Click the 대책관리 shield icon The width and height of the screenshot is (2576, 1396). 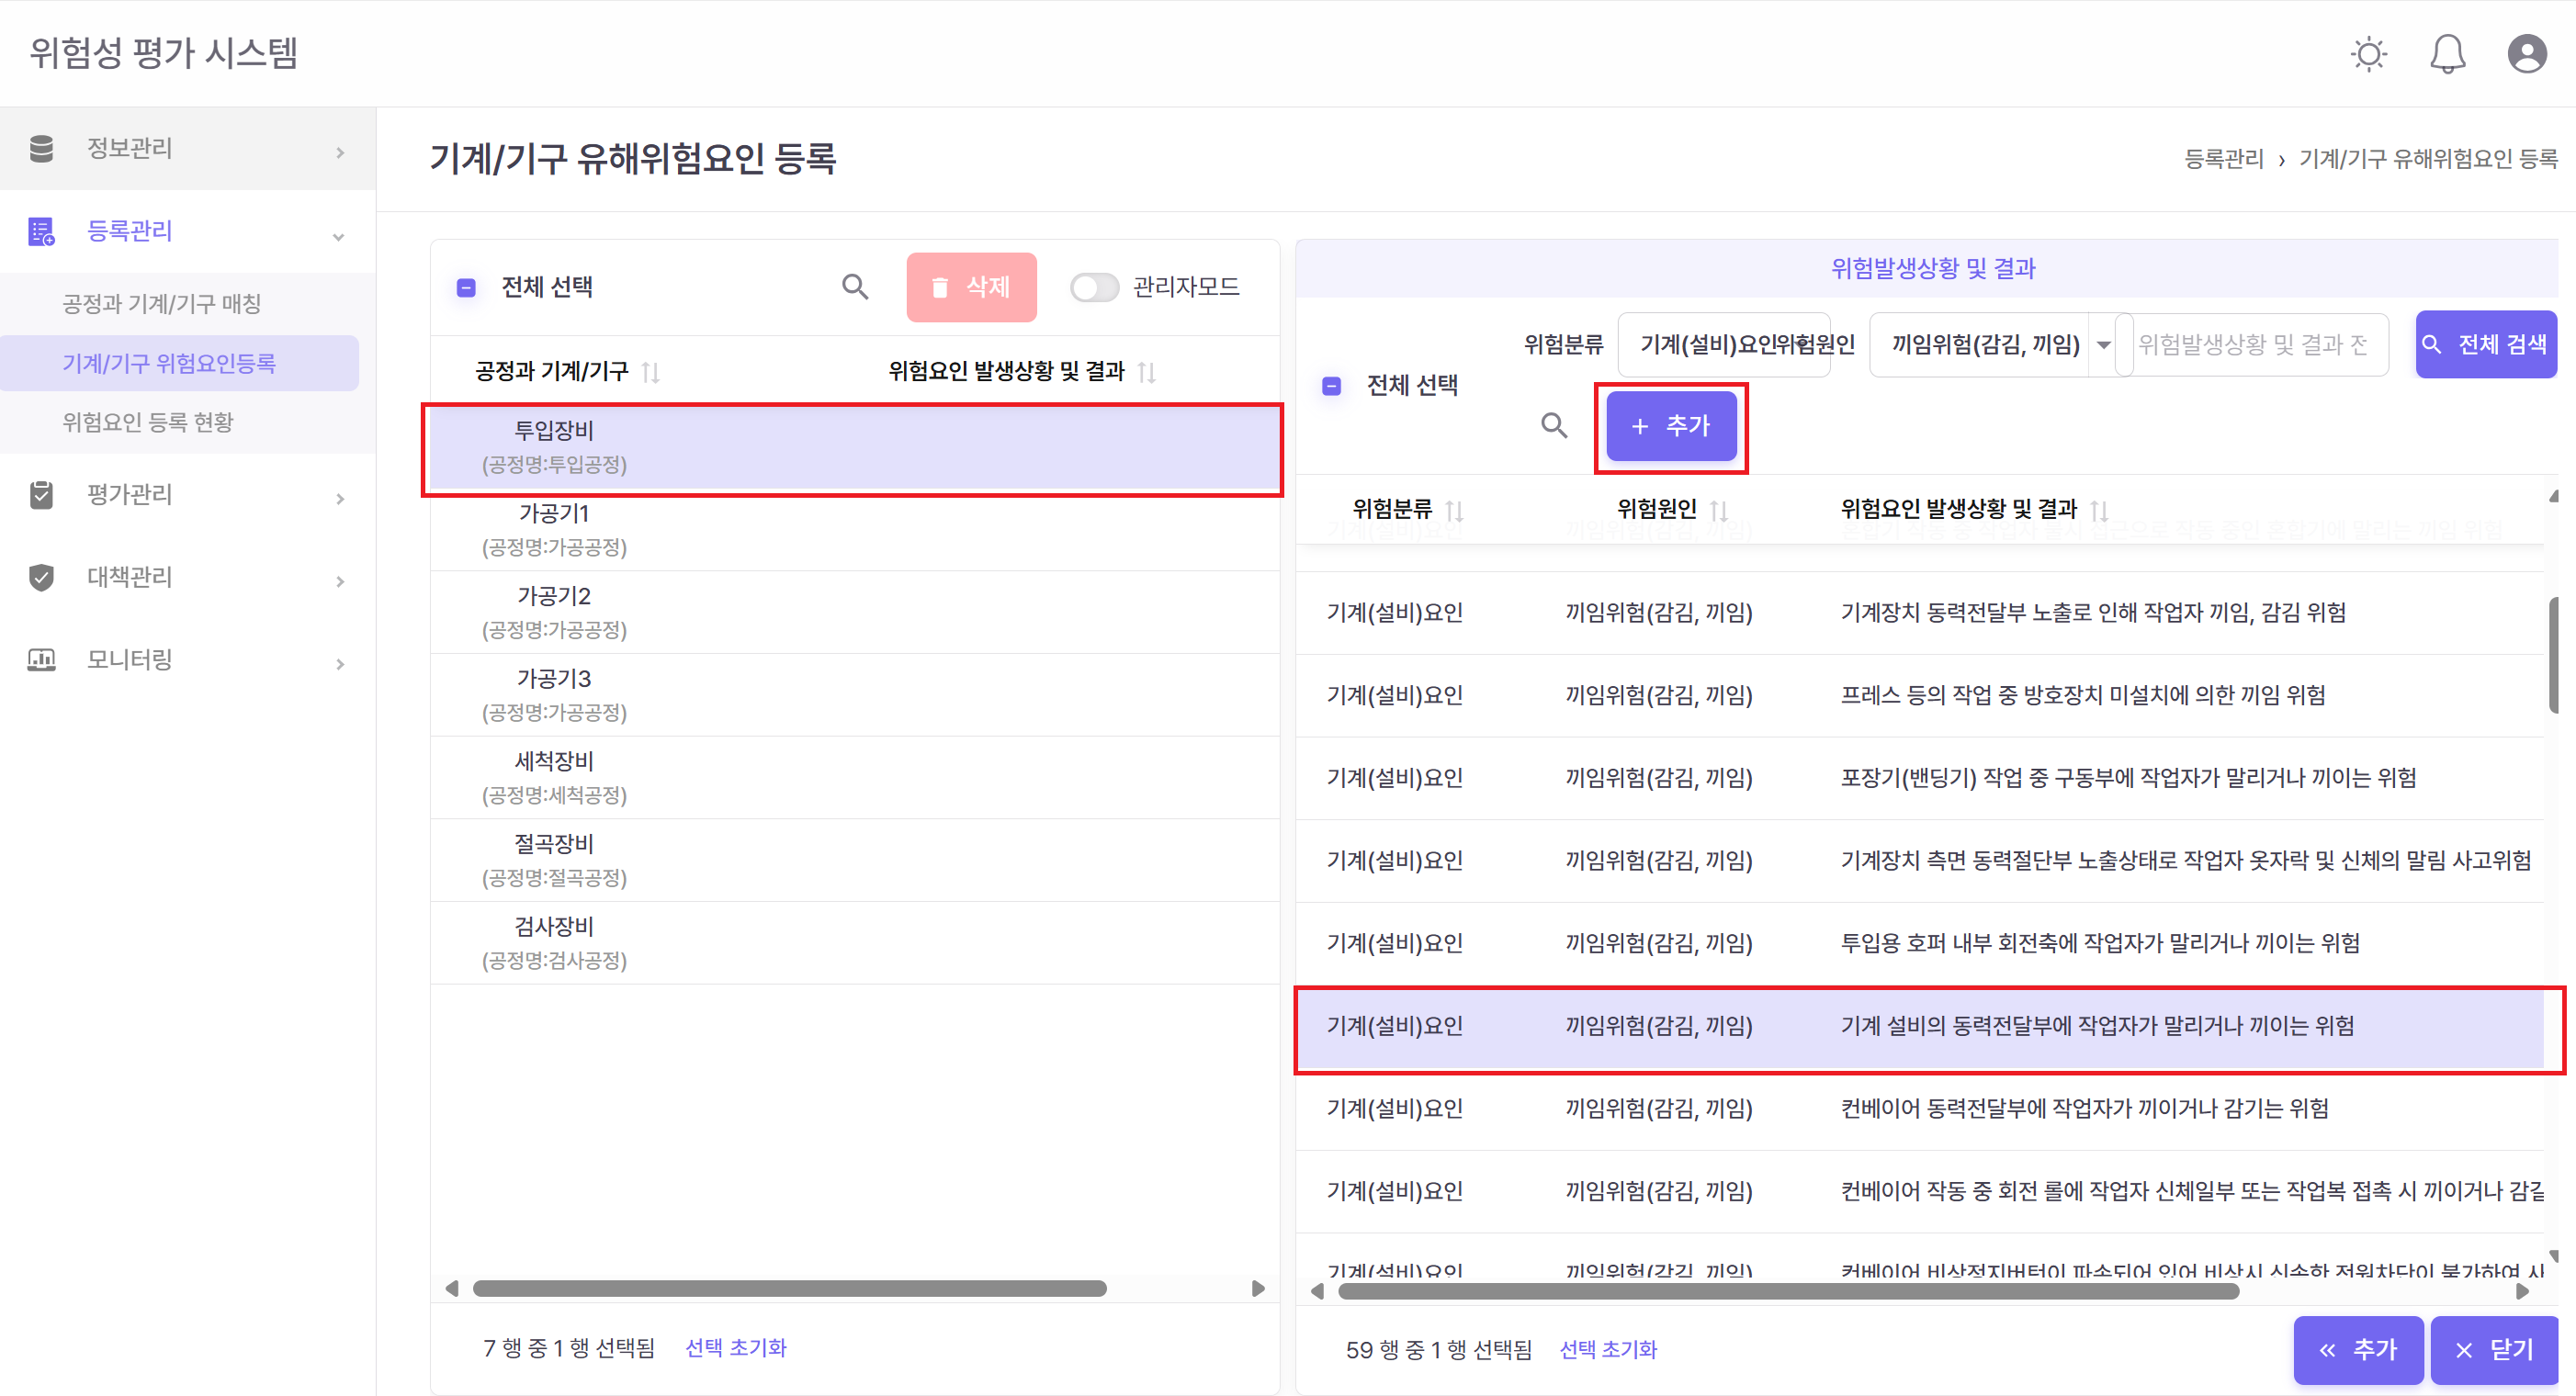pyautogui.click(x=40, y=577)
